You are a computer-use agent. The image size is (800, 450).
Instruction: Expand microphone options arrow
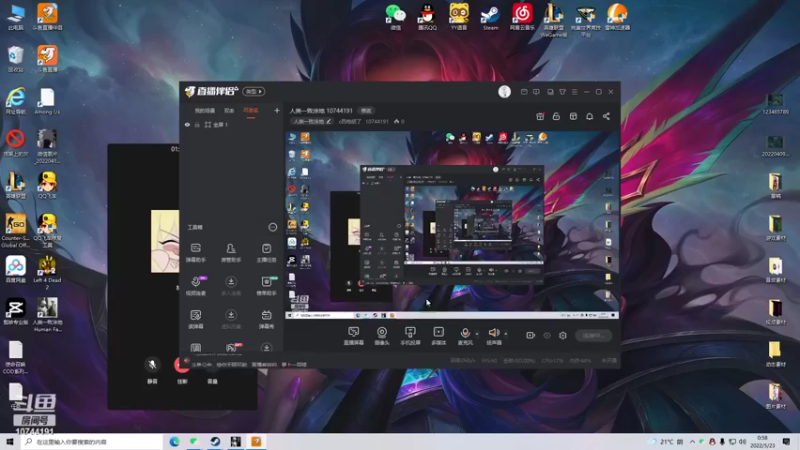tap(477, 334)
